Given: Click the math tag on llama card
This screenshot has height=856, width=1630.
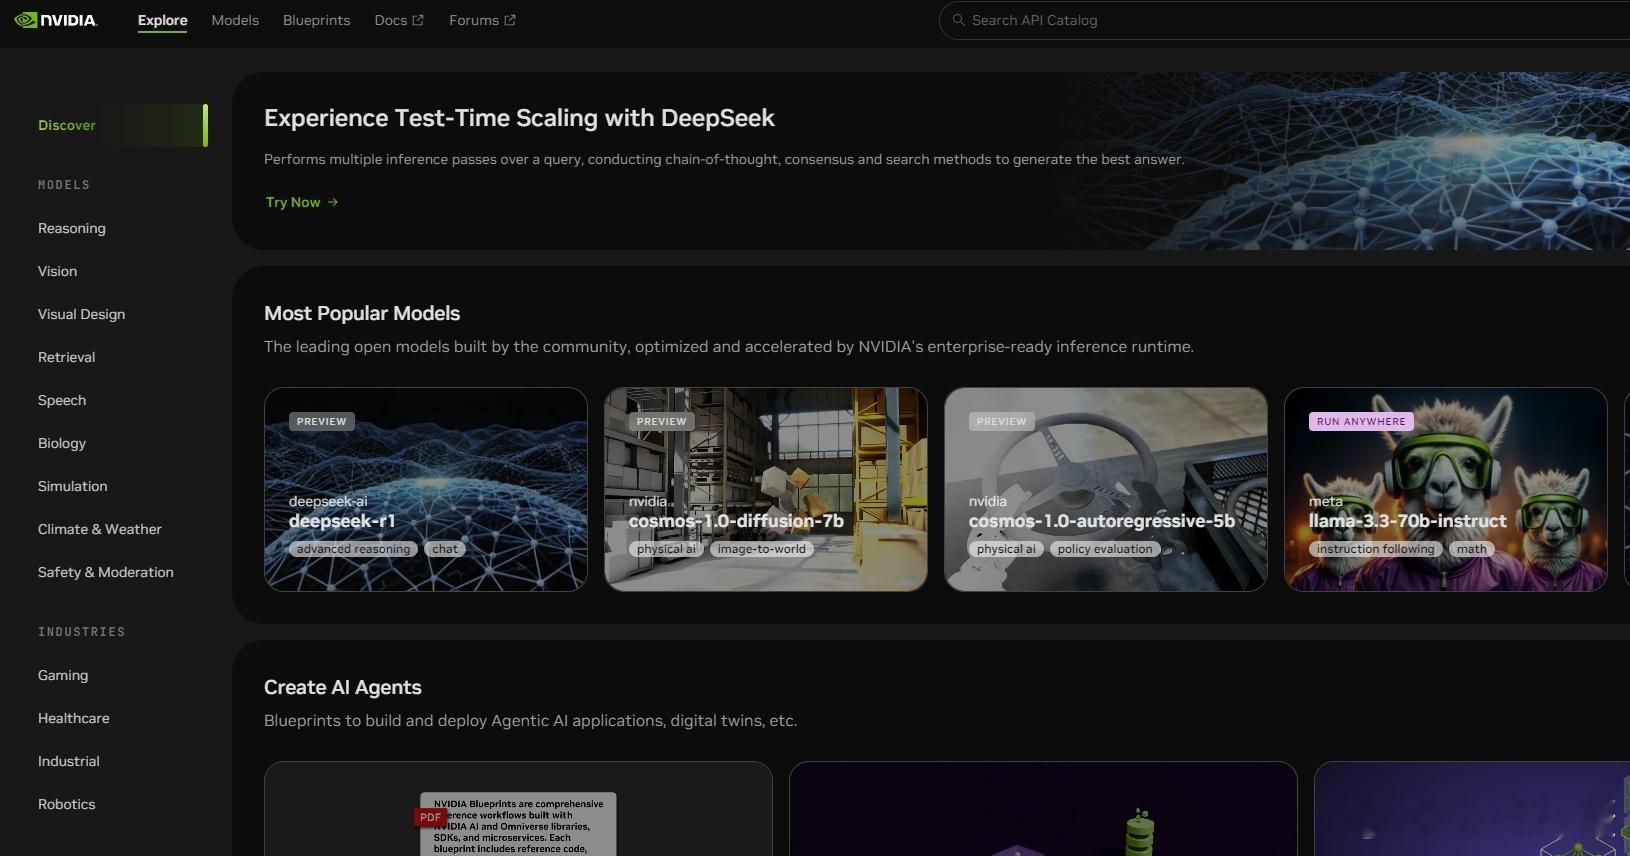Looking at the screenshot, I should 1471,549.
